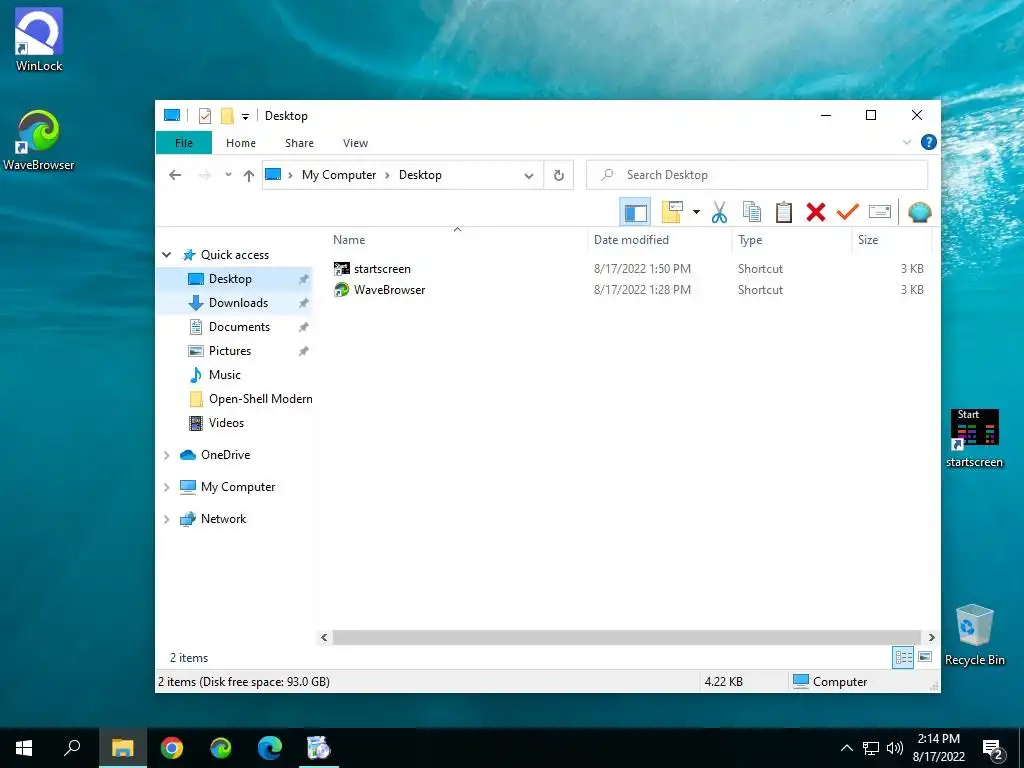Select Desktop in Quick access

[x=235, y=279]
